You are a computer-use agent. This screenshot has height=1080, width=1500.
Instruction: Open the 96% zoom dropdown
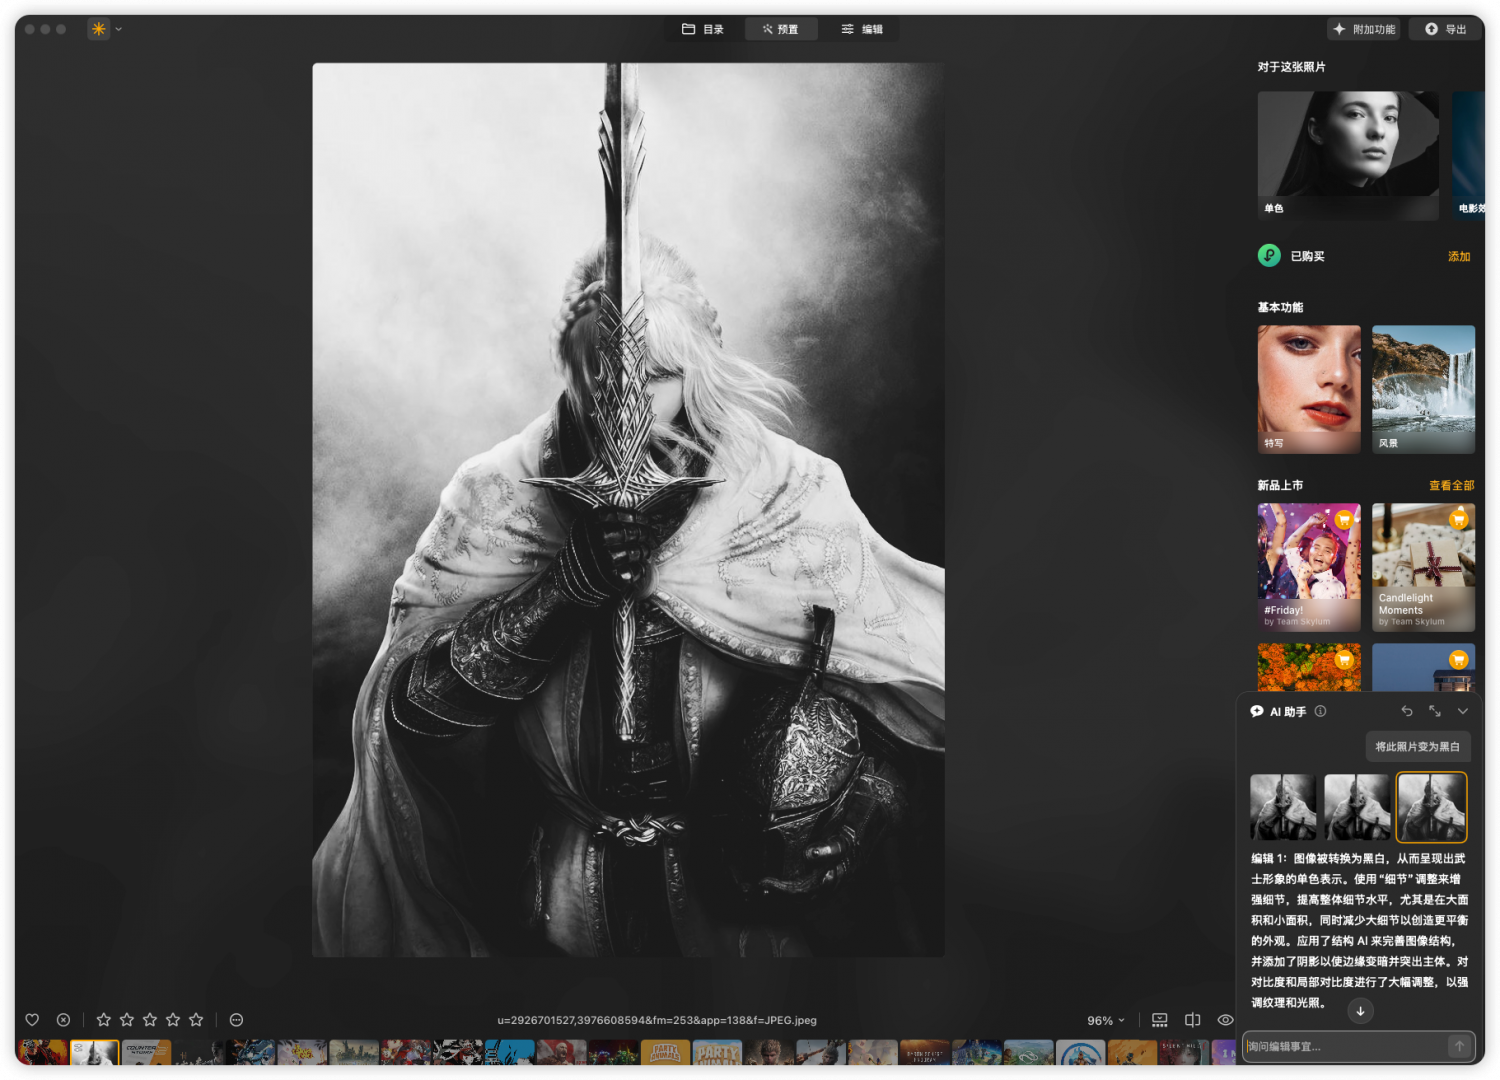coord(1106,1021)
